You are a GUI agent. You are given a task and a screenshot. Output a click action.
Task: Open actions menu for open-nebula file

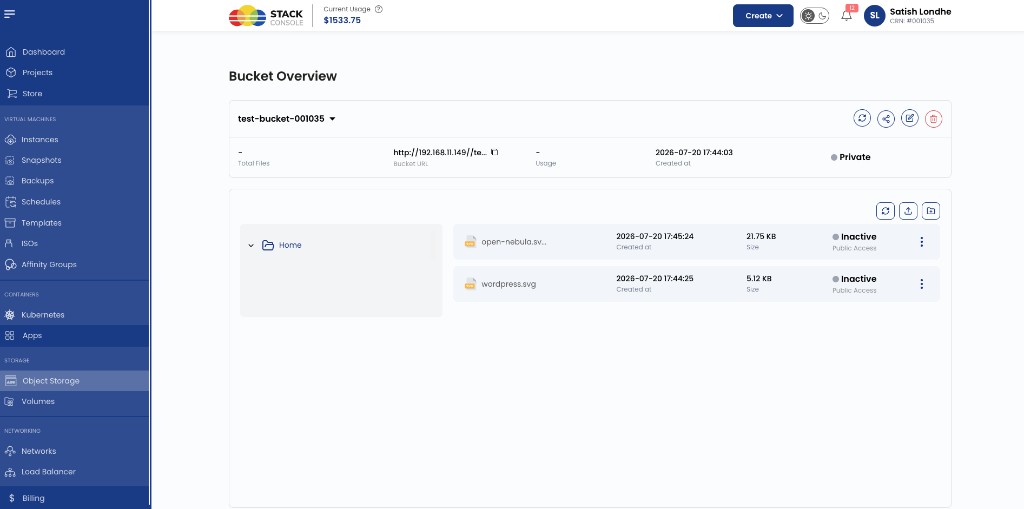pyautogui.click(x=921, y=242)
